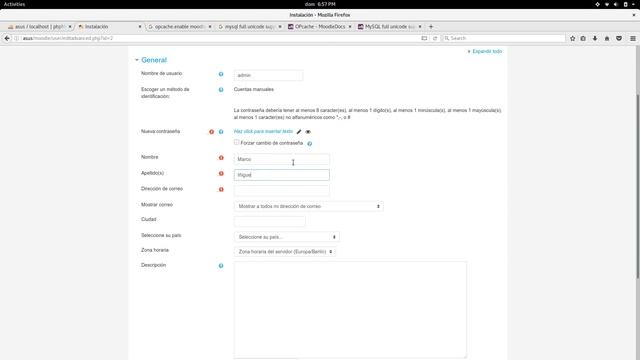Switch to mysql full unicode support search tab
This screenshot has width=640, height=360.
tap(249, 27)
